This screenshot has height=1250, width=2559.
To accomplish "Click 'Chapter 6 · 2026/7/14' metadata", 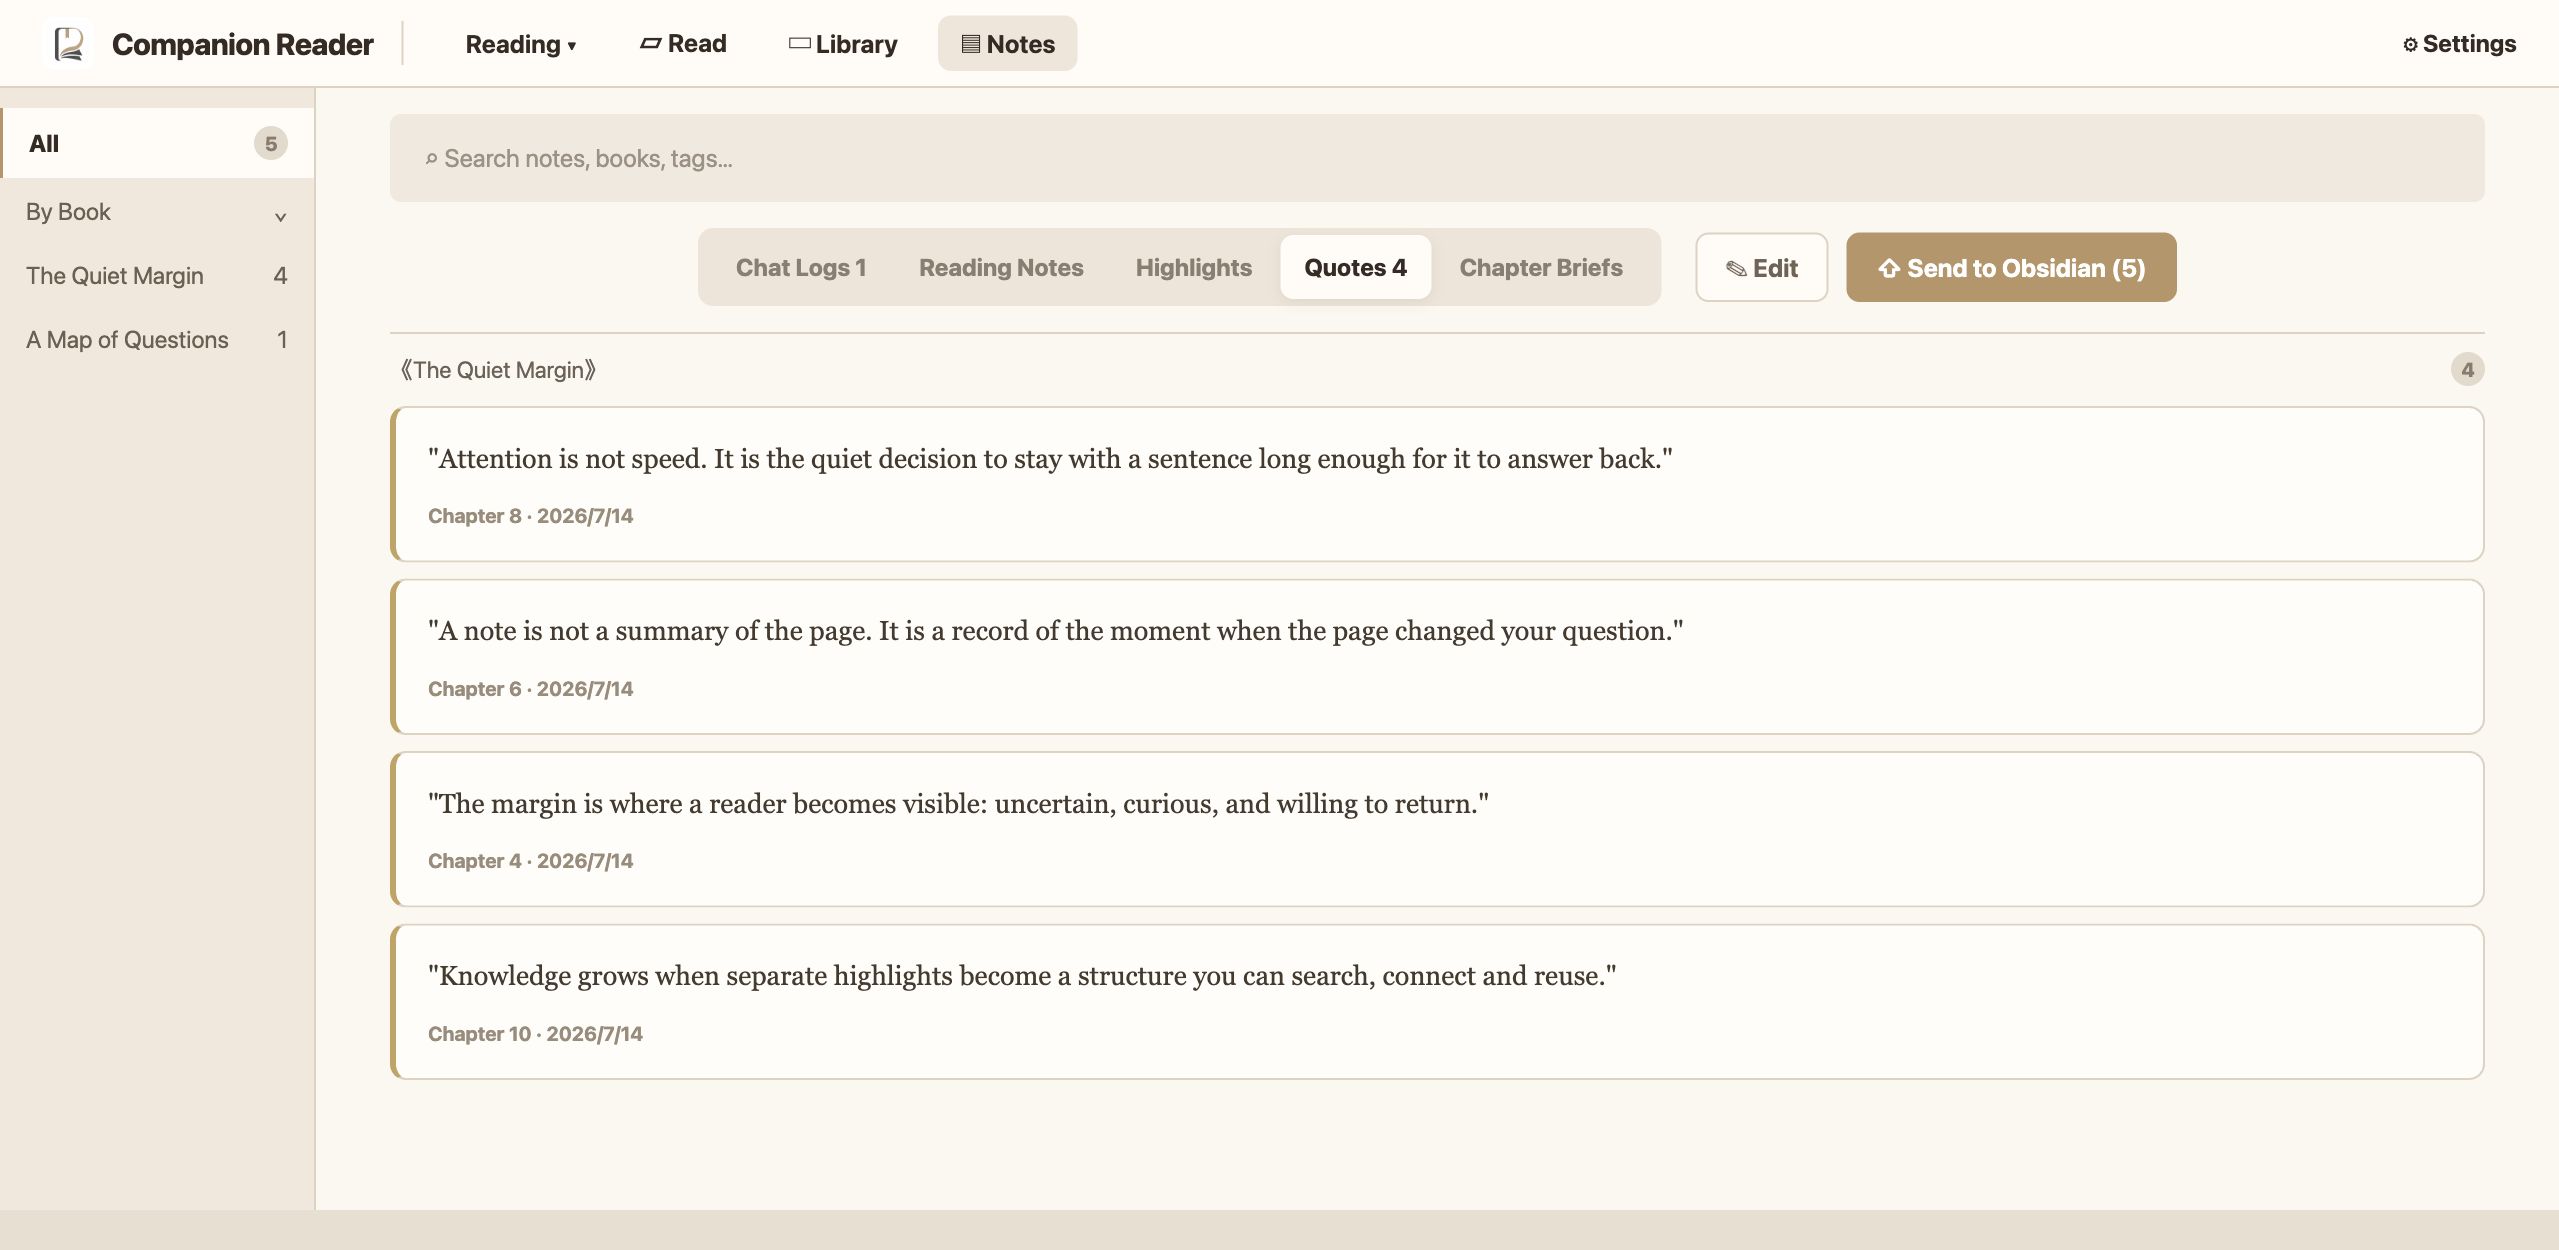I will pyautogui.click(x=530, y=689).
